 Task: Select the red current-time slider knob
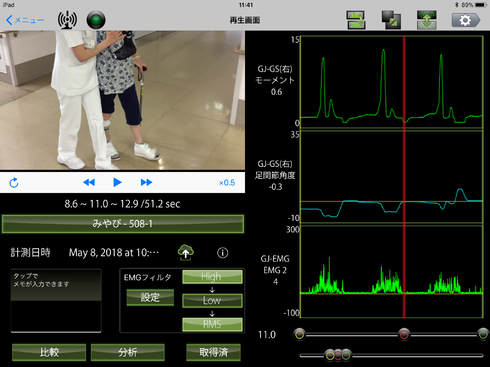(x=404, y=334)
